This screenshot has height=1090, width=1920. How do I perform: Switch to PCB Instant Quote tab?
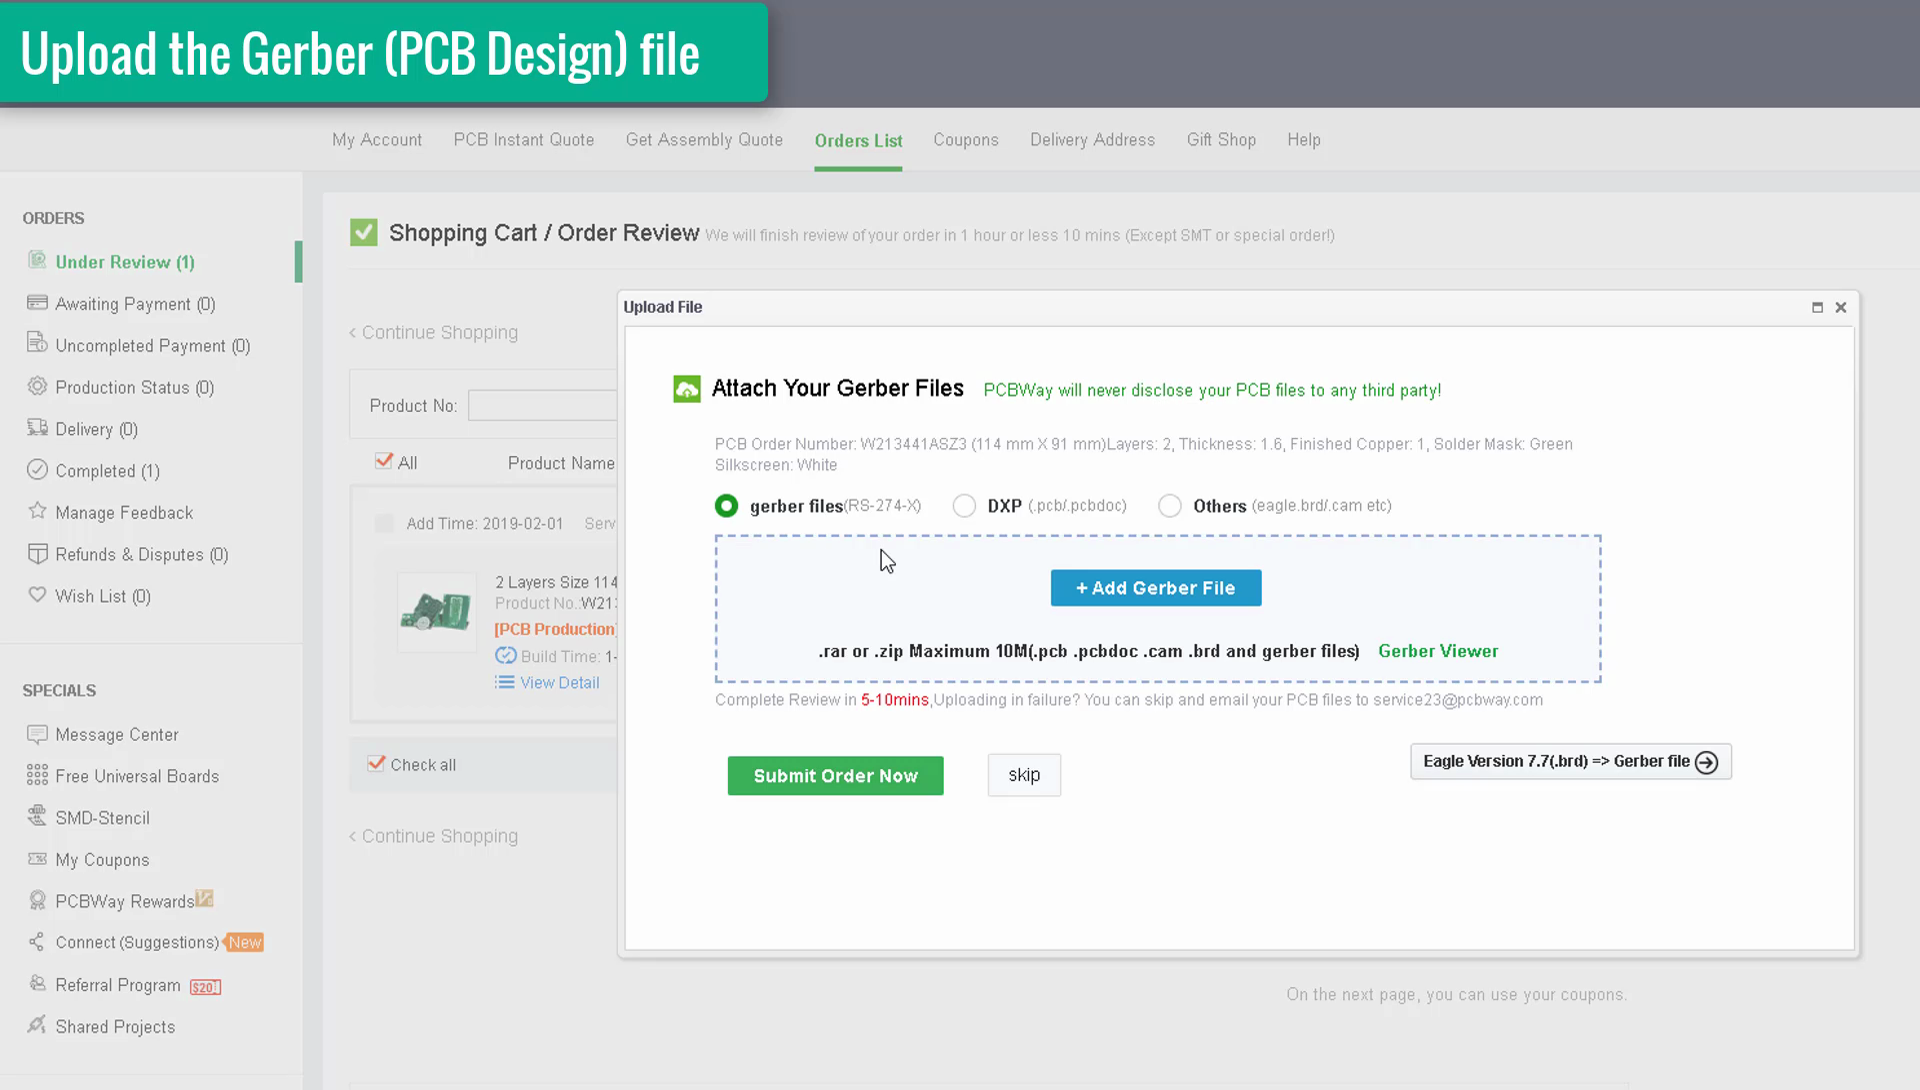524,140
